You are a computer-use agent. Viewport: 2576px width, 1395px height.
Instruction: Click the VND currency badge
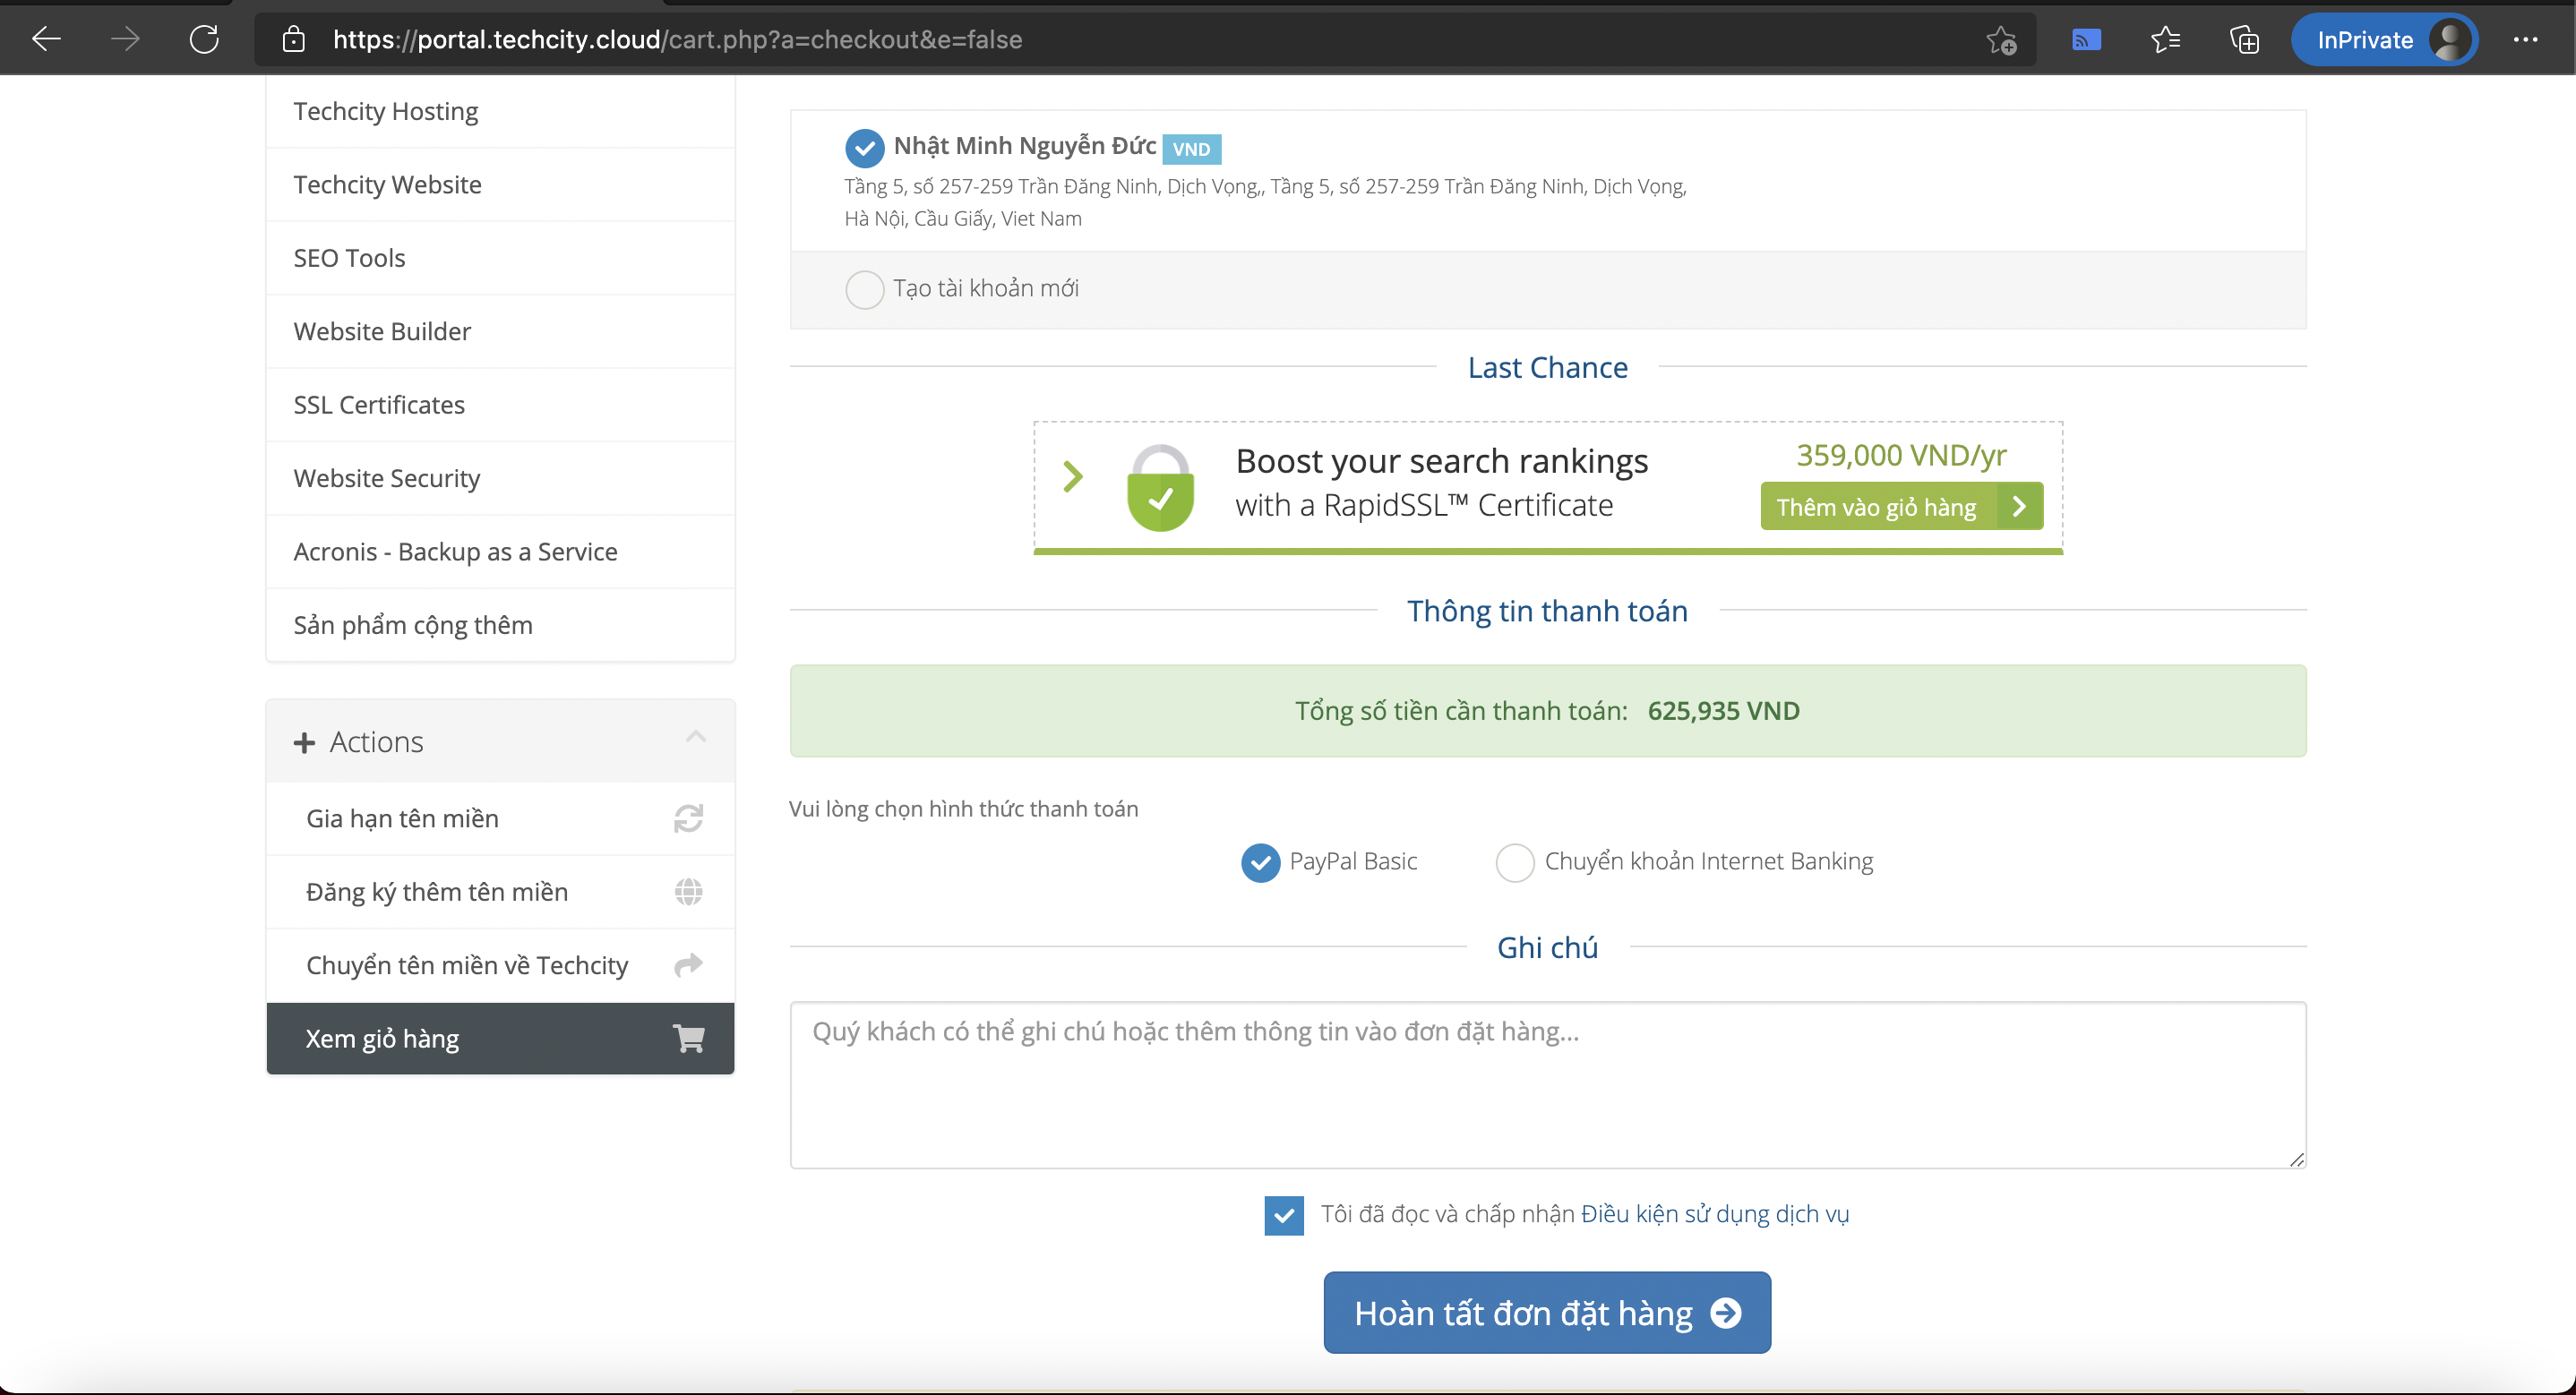(x=1191, y=149)
